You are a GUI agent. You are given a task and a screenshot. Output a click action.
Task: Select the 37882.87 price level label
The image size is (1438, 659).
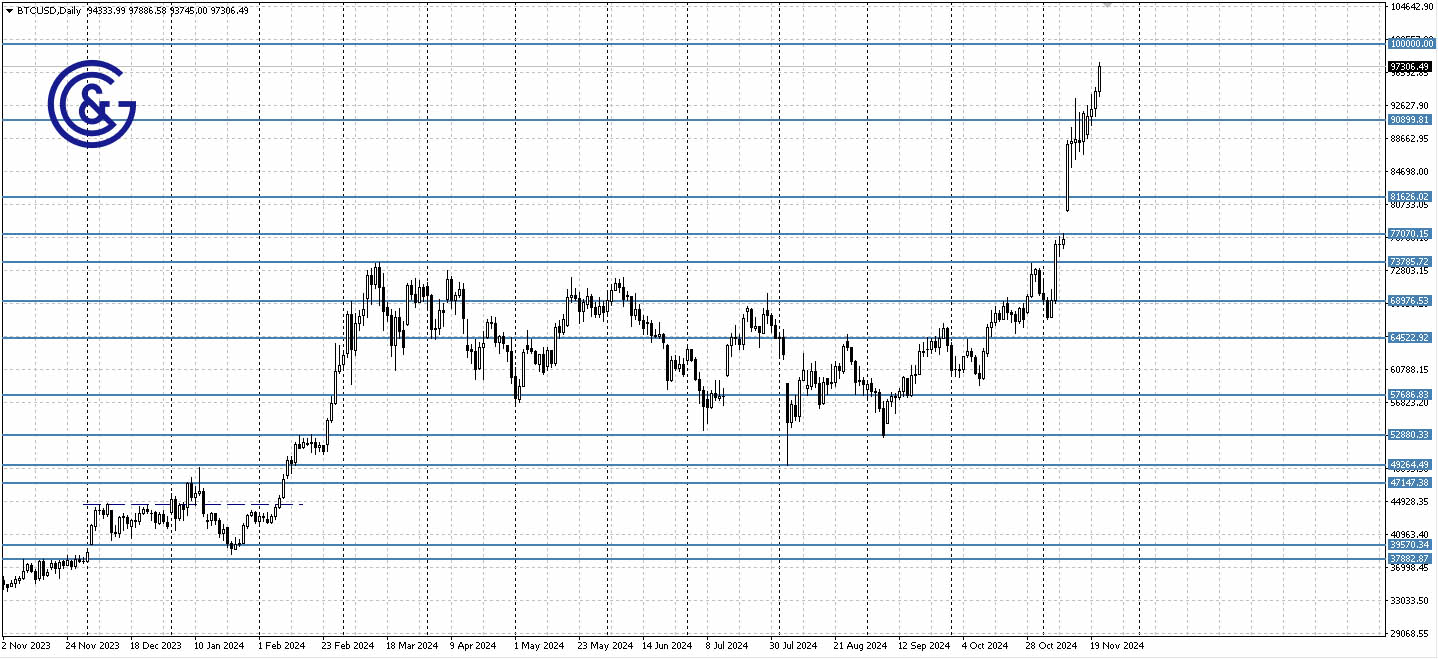click(x=1410, y=558)
